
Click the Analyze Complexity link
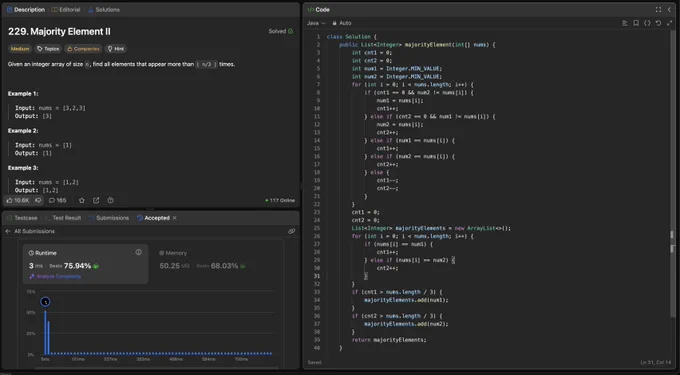coord(55,276)
